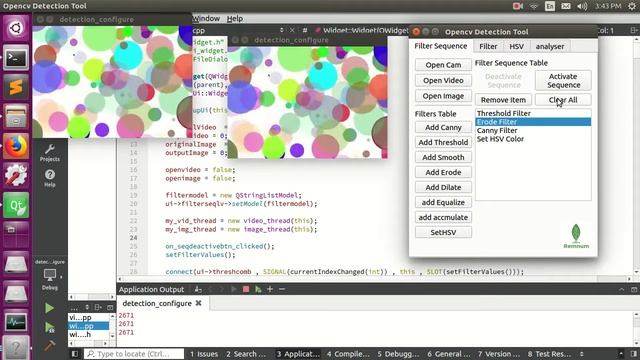Screen dimensions: 640x360
Task: Select the wi...pp file in open documents
Action: tap(89, 326)
